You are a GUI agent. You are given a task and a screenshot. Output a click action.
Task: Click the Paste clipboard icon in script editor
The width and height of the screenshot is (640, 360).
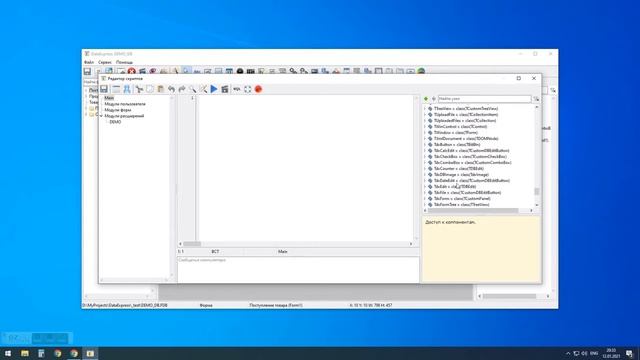160,89
